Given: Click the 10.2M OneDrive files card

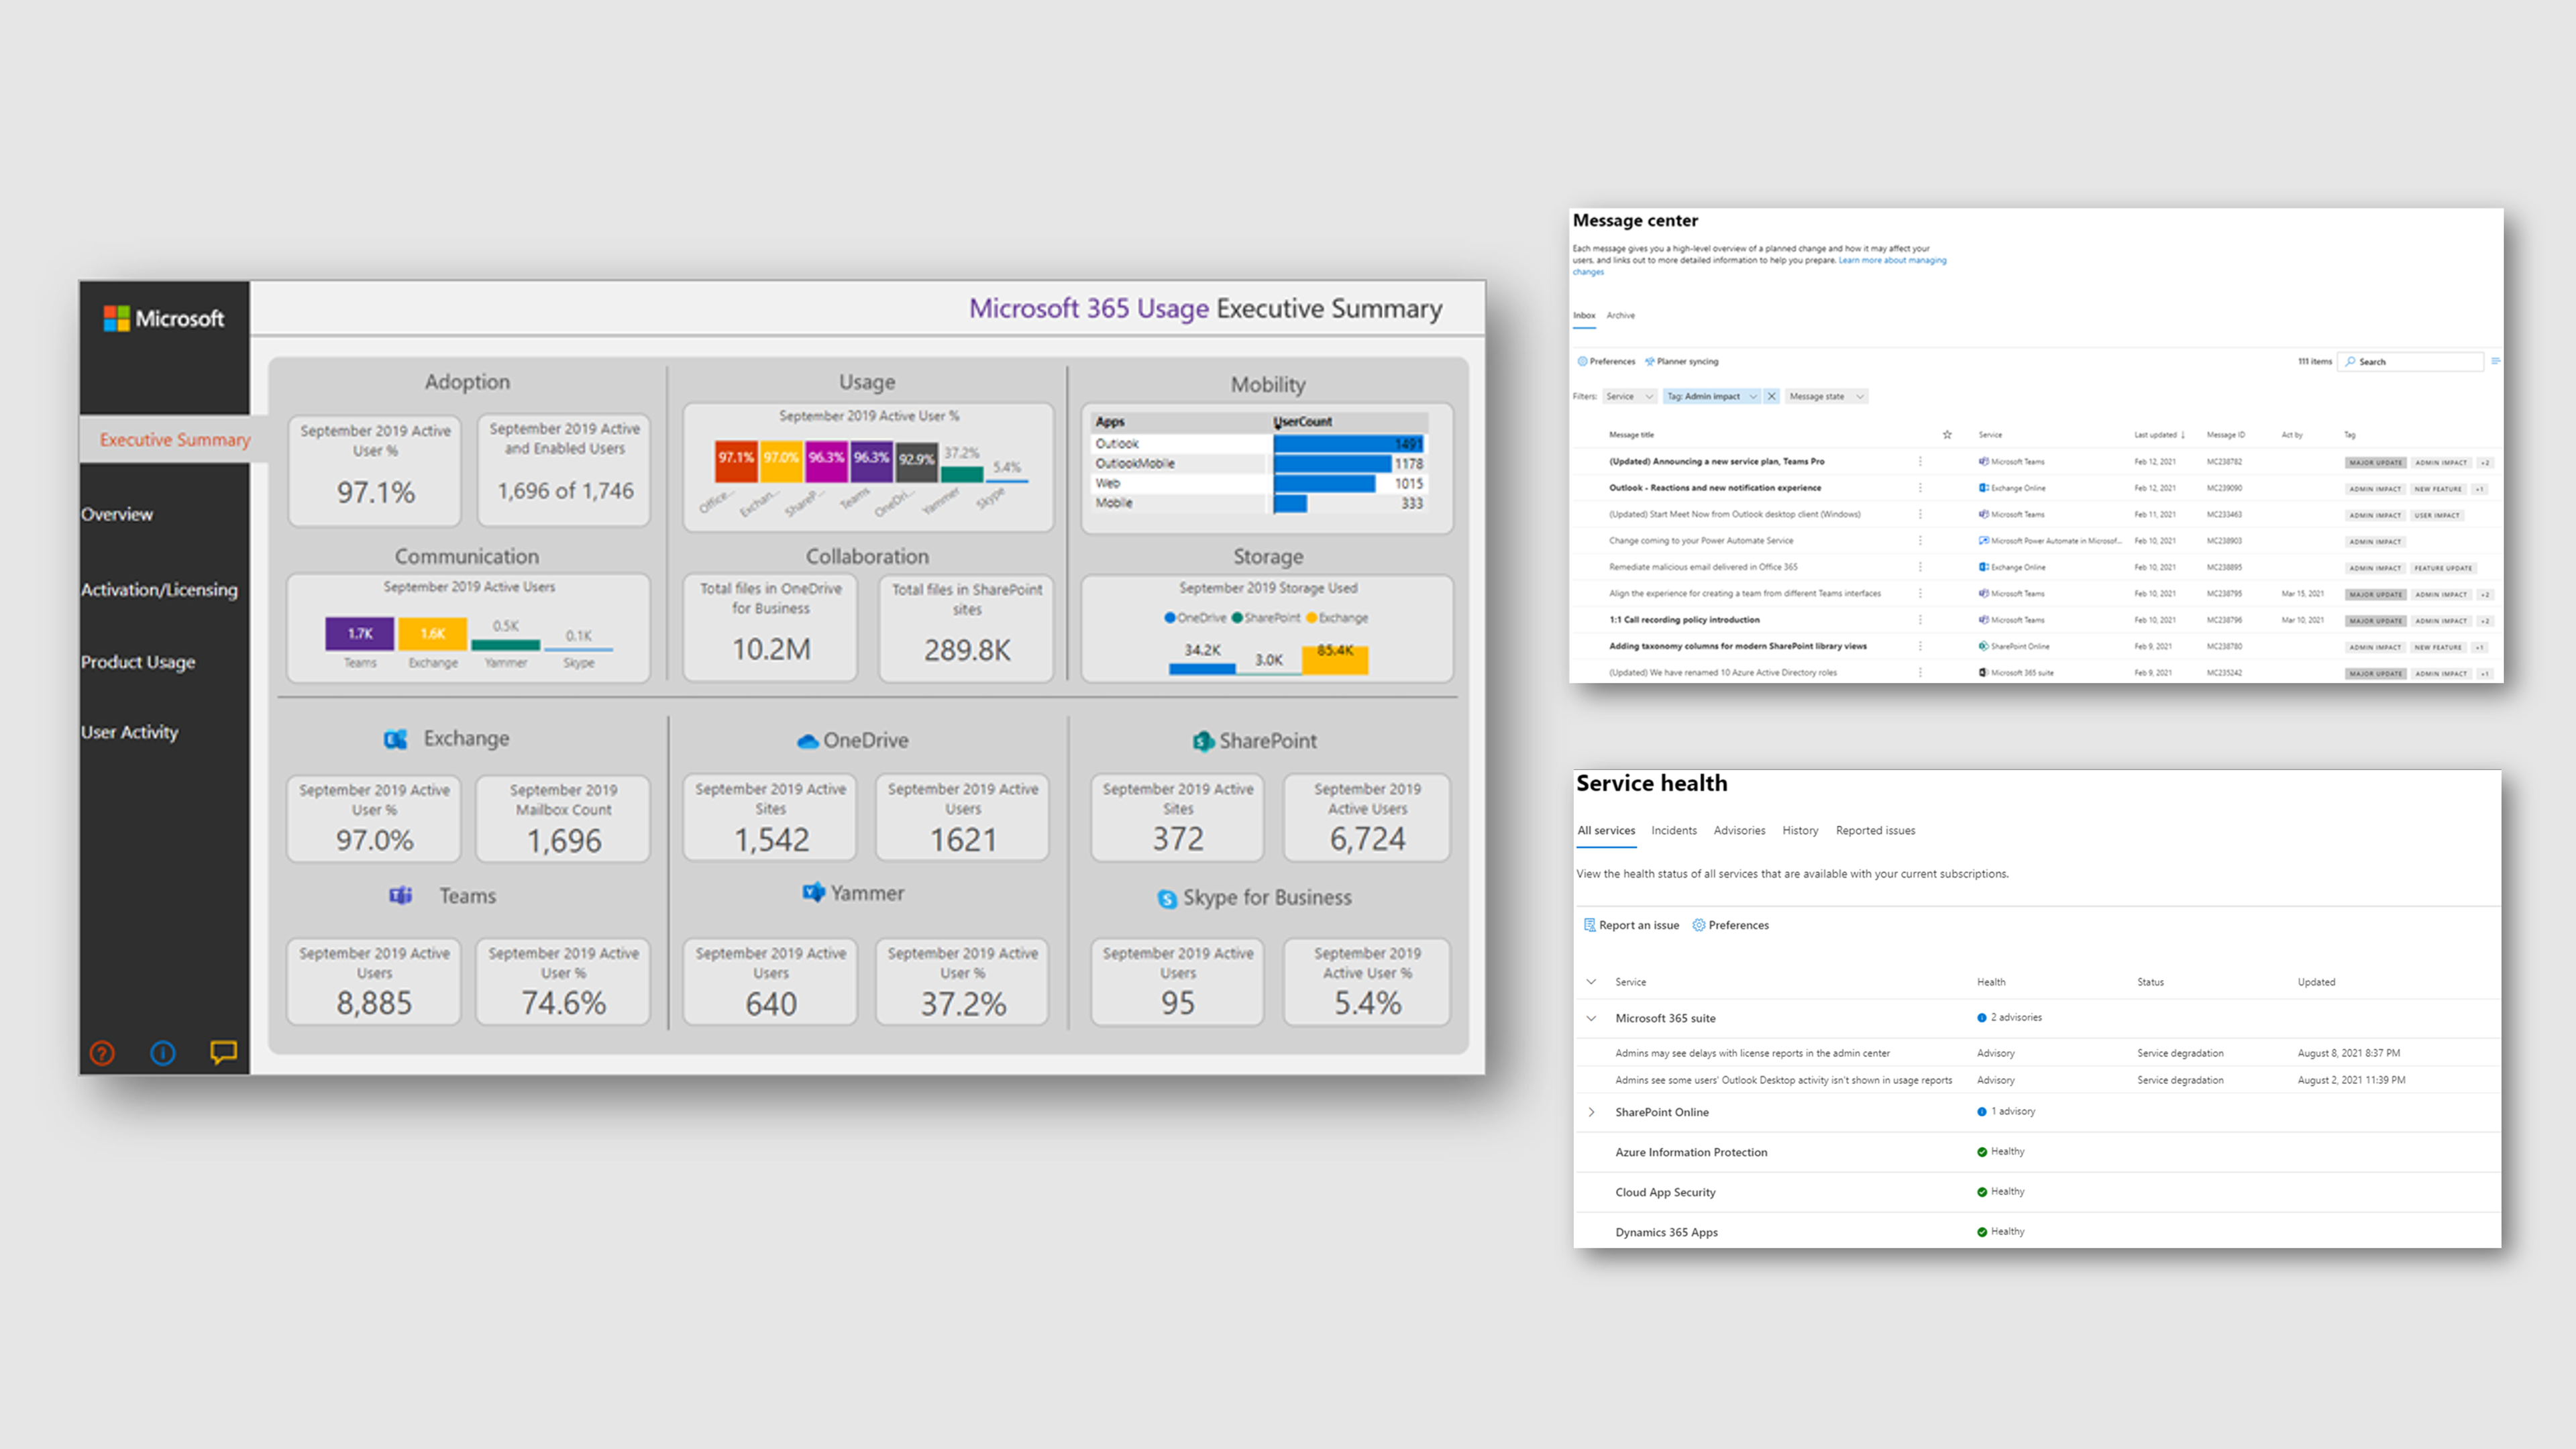Looking at the screenshot, I should click(770, 628).
